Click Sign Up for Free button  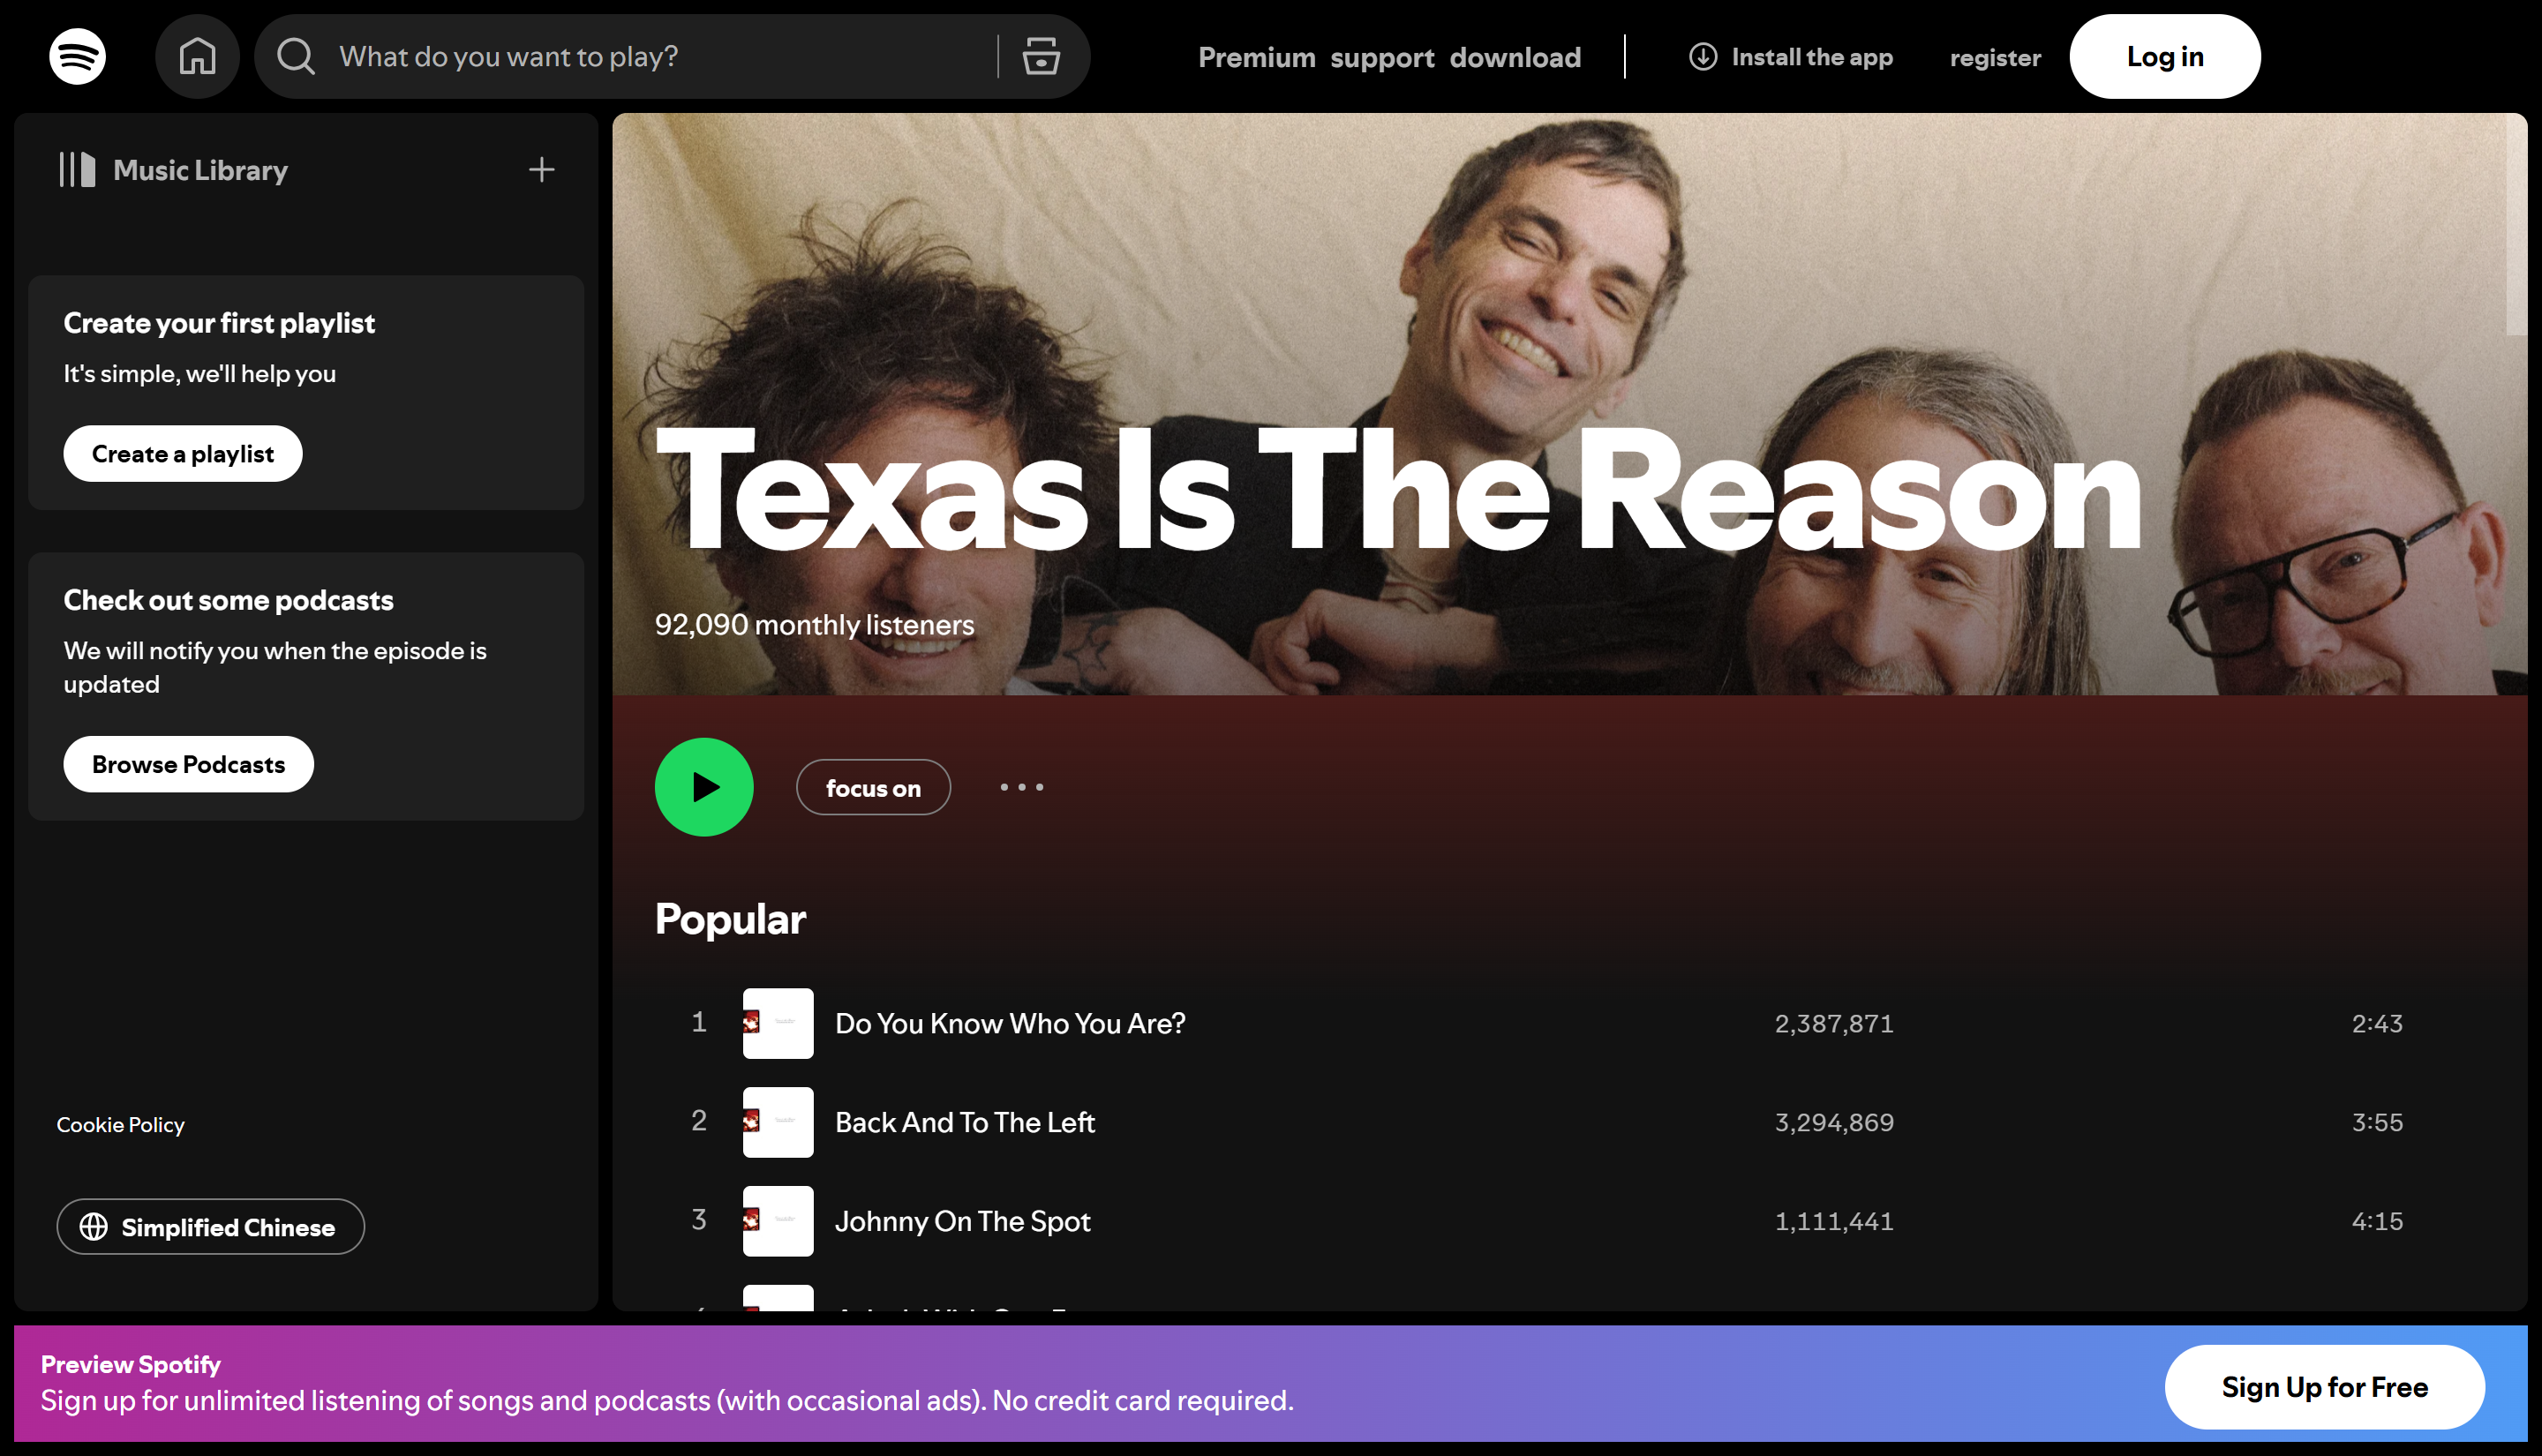[2324, 1387]
